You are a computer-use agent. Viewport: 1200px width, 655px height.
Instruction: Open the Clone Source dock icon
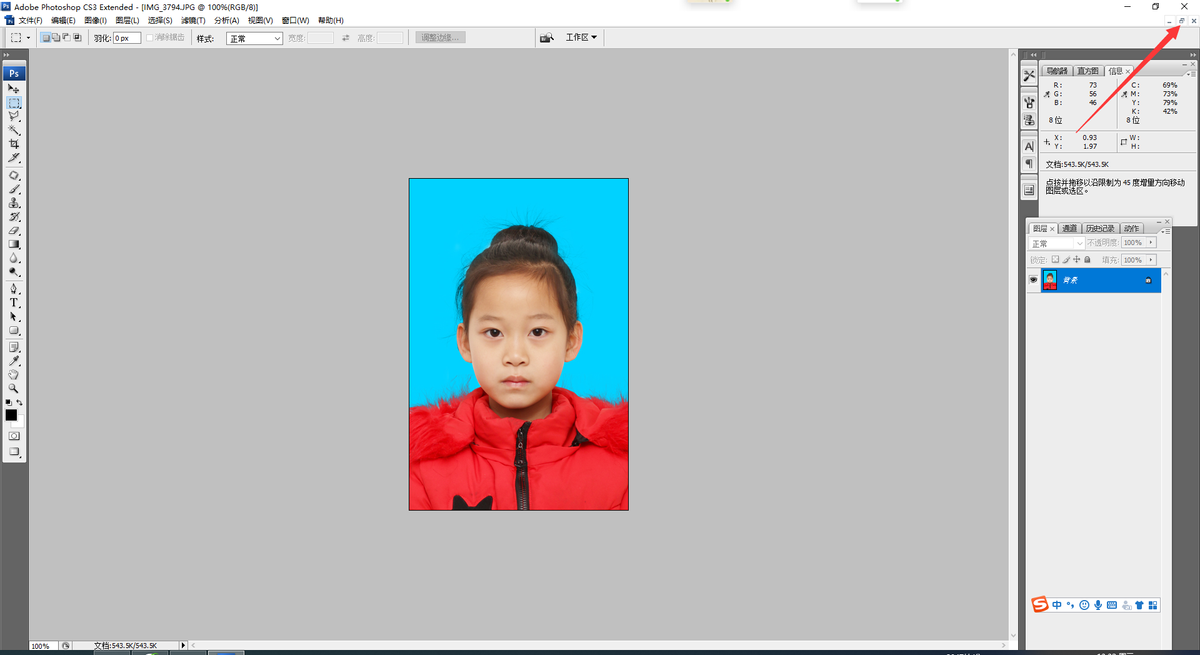point(1028,120)
